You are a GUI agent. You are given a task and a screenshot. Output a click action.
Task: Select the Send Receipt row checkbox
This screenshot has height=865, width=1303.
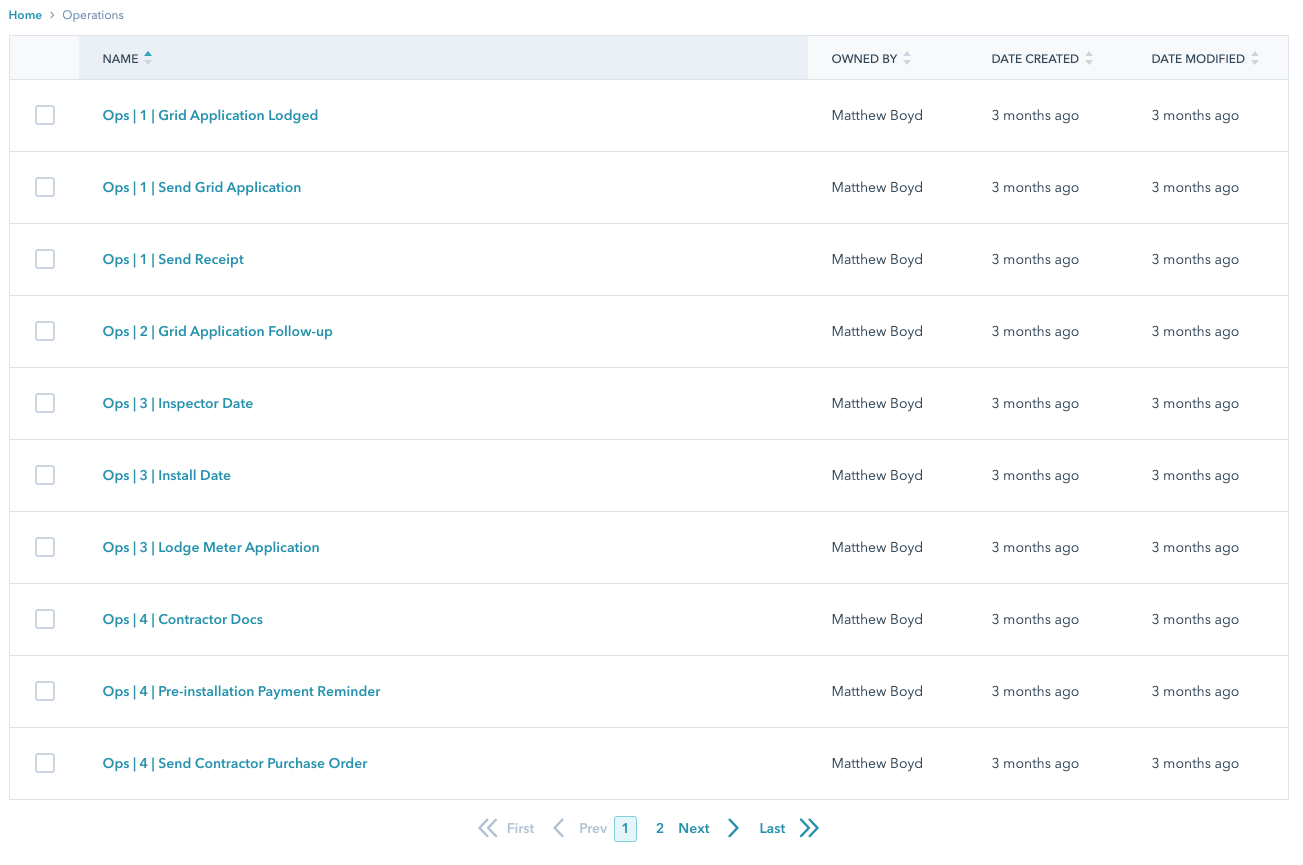coord(45,259)
